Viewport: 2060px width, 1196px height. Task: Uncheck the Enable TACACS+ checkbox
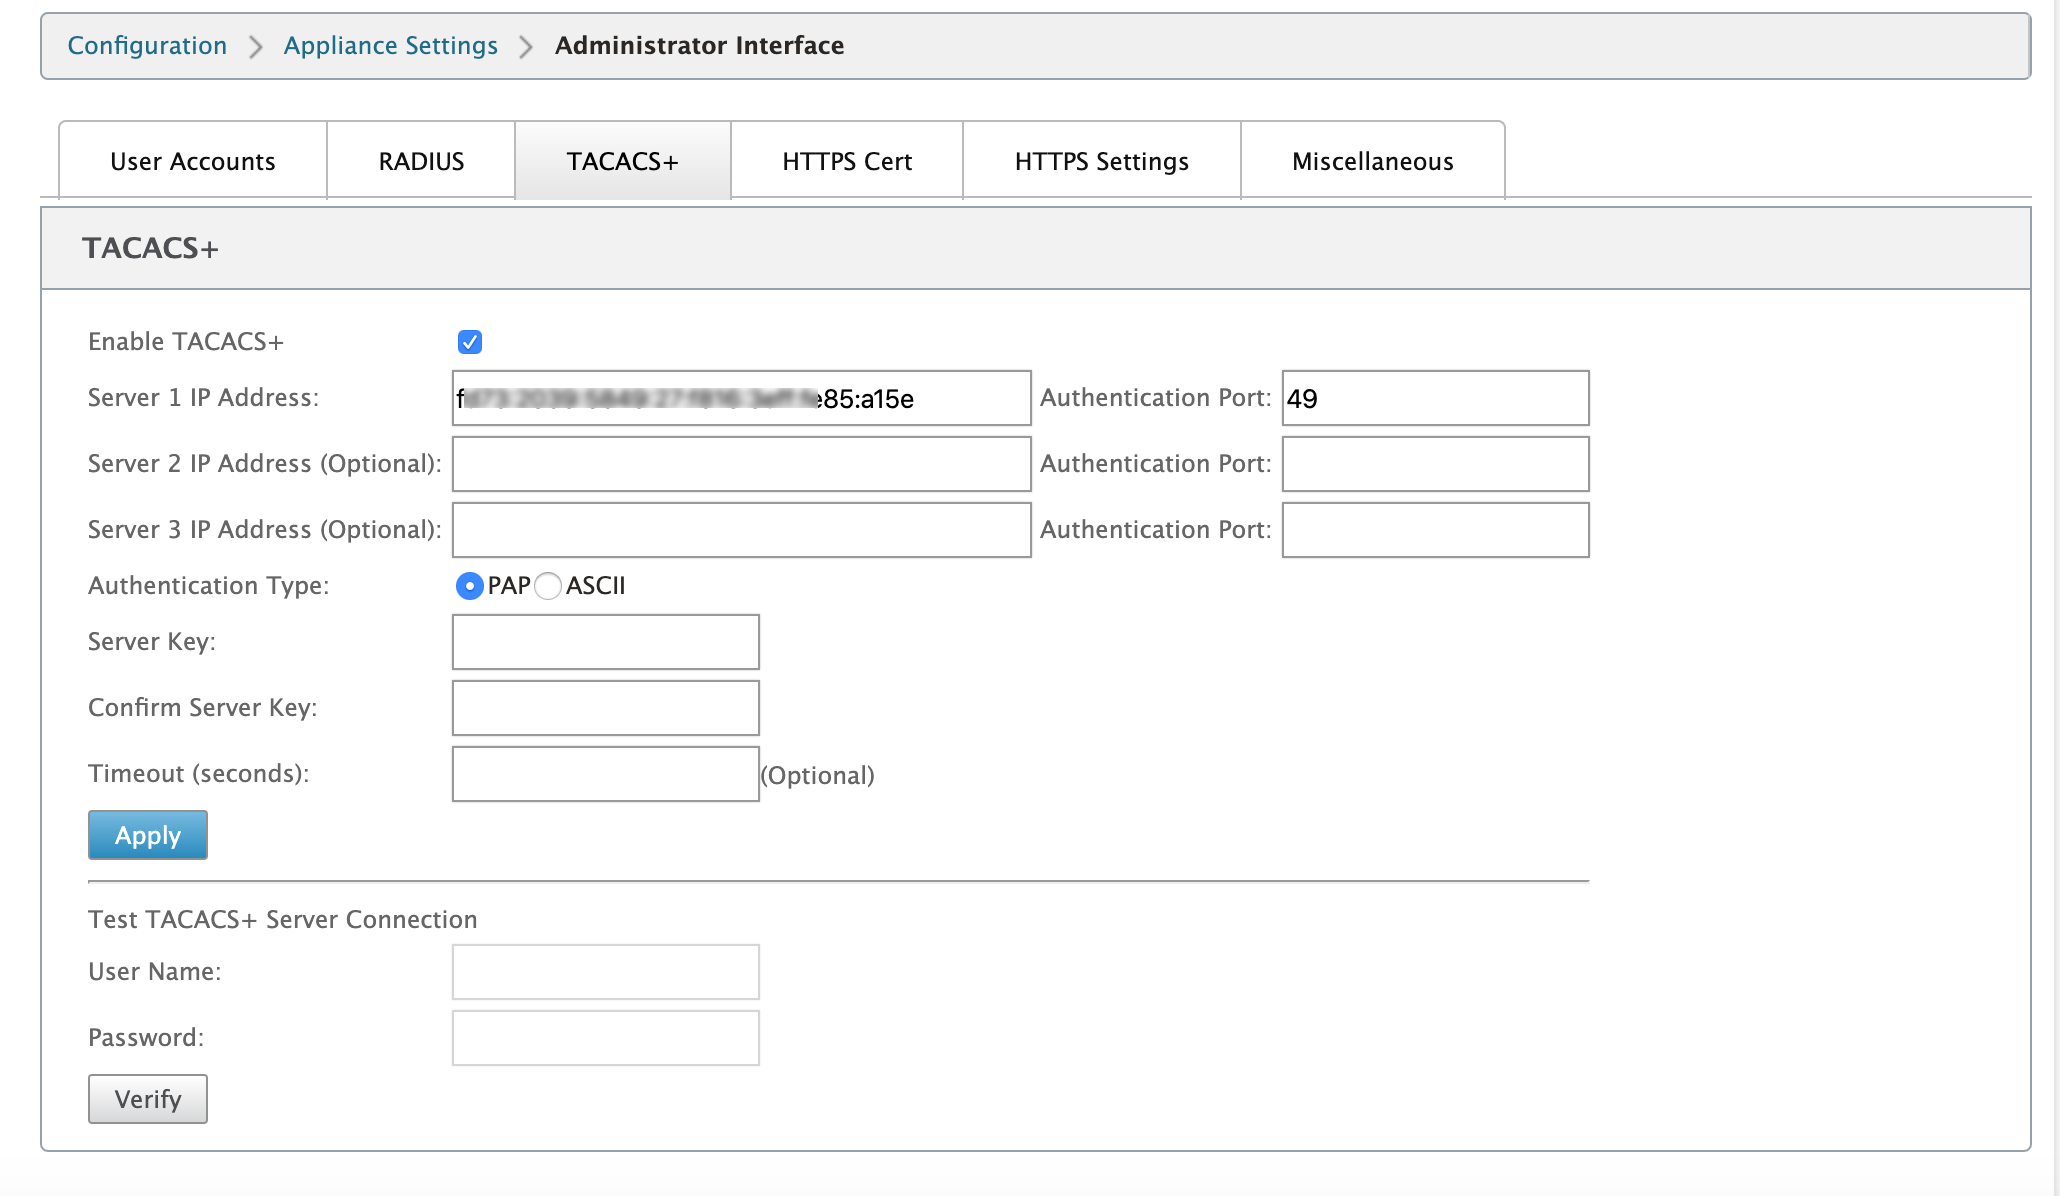pos(470,342)
